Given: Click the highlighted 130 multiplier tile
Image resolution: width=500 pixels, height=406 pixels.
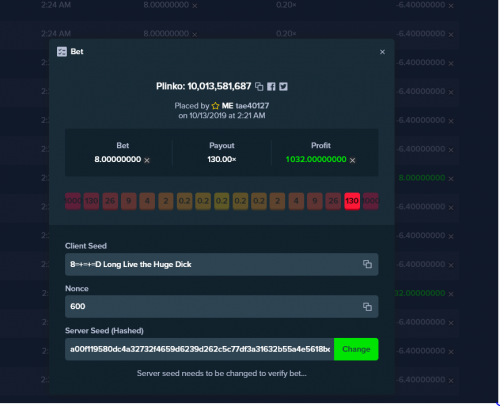Looking at the screenshot, I should click(352, 201).
